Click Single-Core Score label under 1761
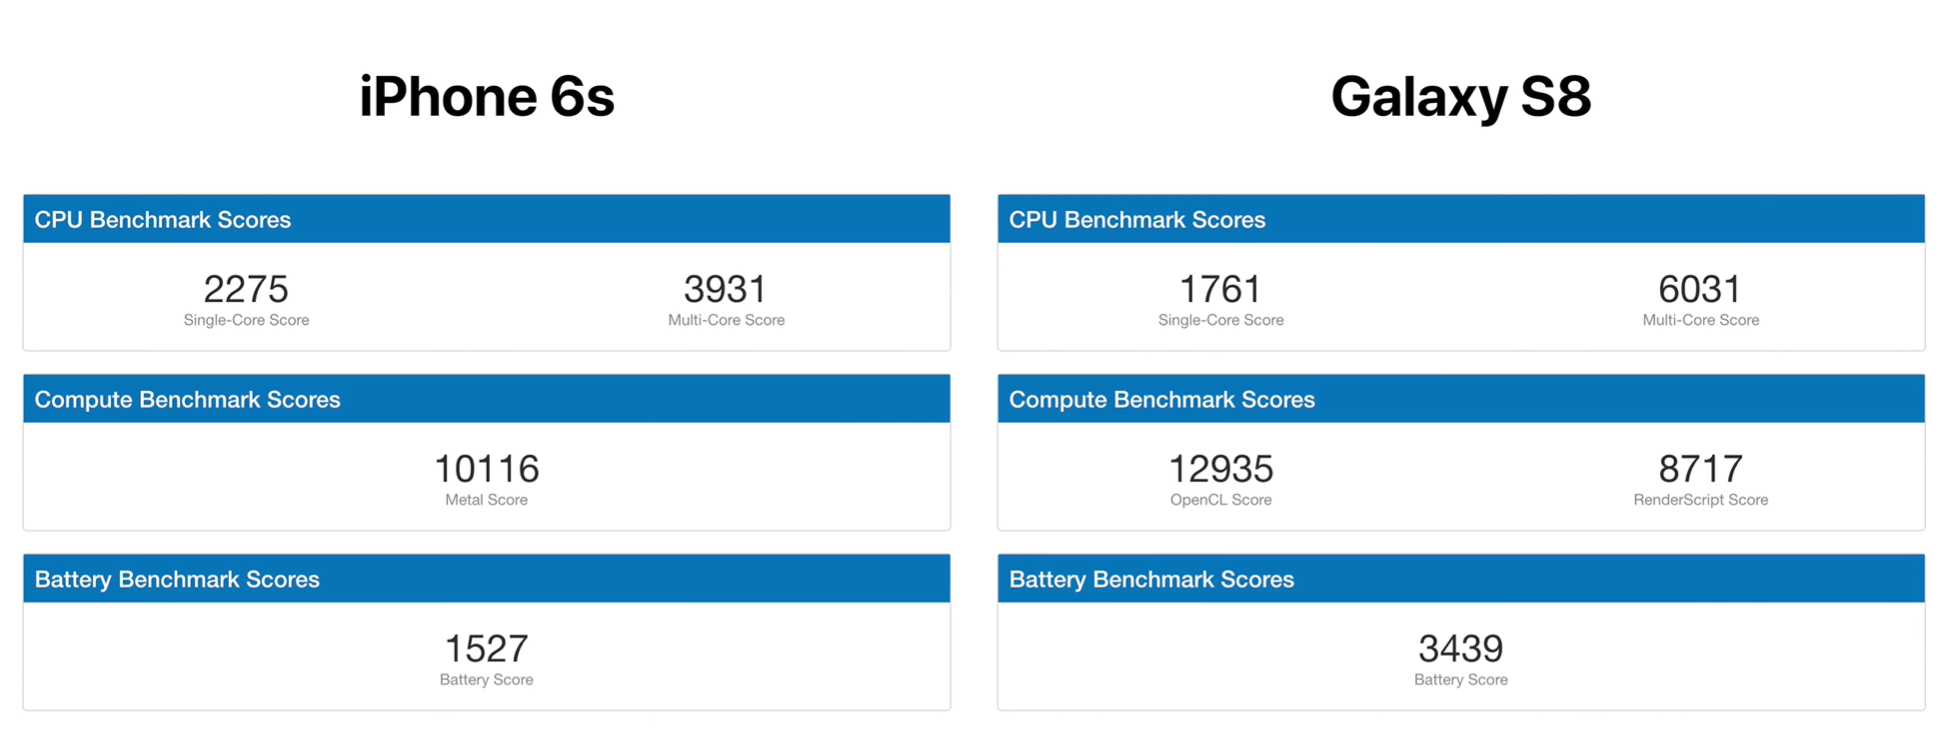The height and width of the screenshot is (734, 1945). pyautogui.click(x=1221, y=320)
